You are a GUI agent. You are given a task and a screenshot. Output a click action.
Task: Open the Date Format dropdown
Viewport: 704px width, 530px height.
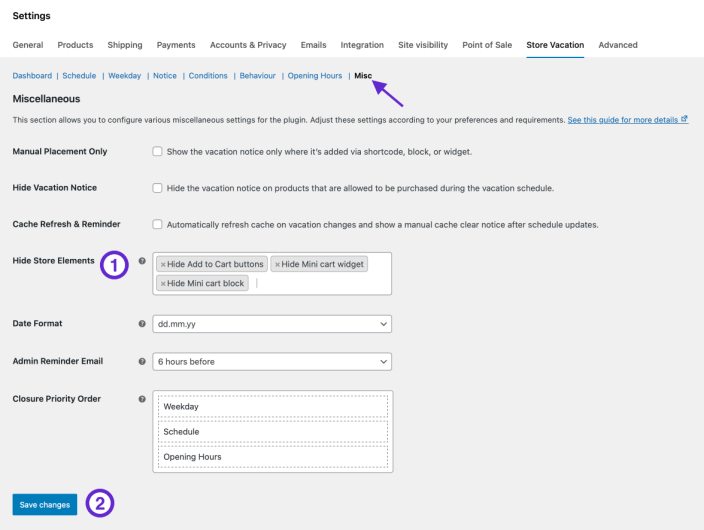point(271,324)
